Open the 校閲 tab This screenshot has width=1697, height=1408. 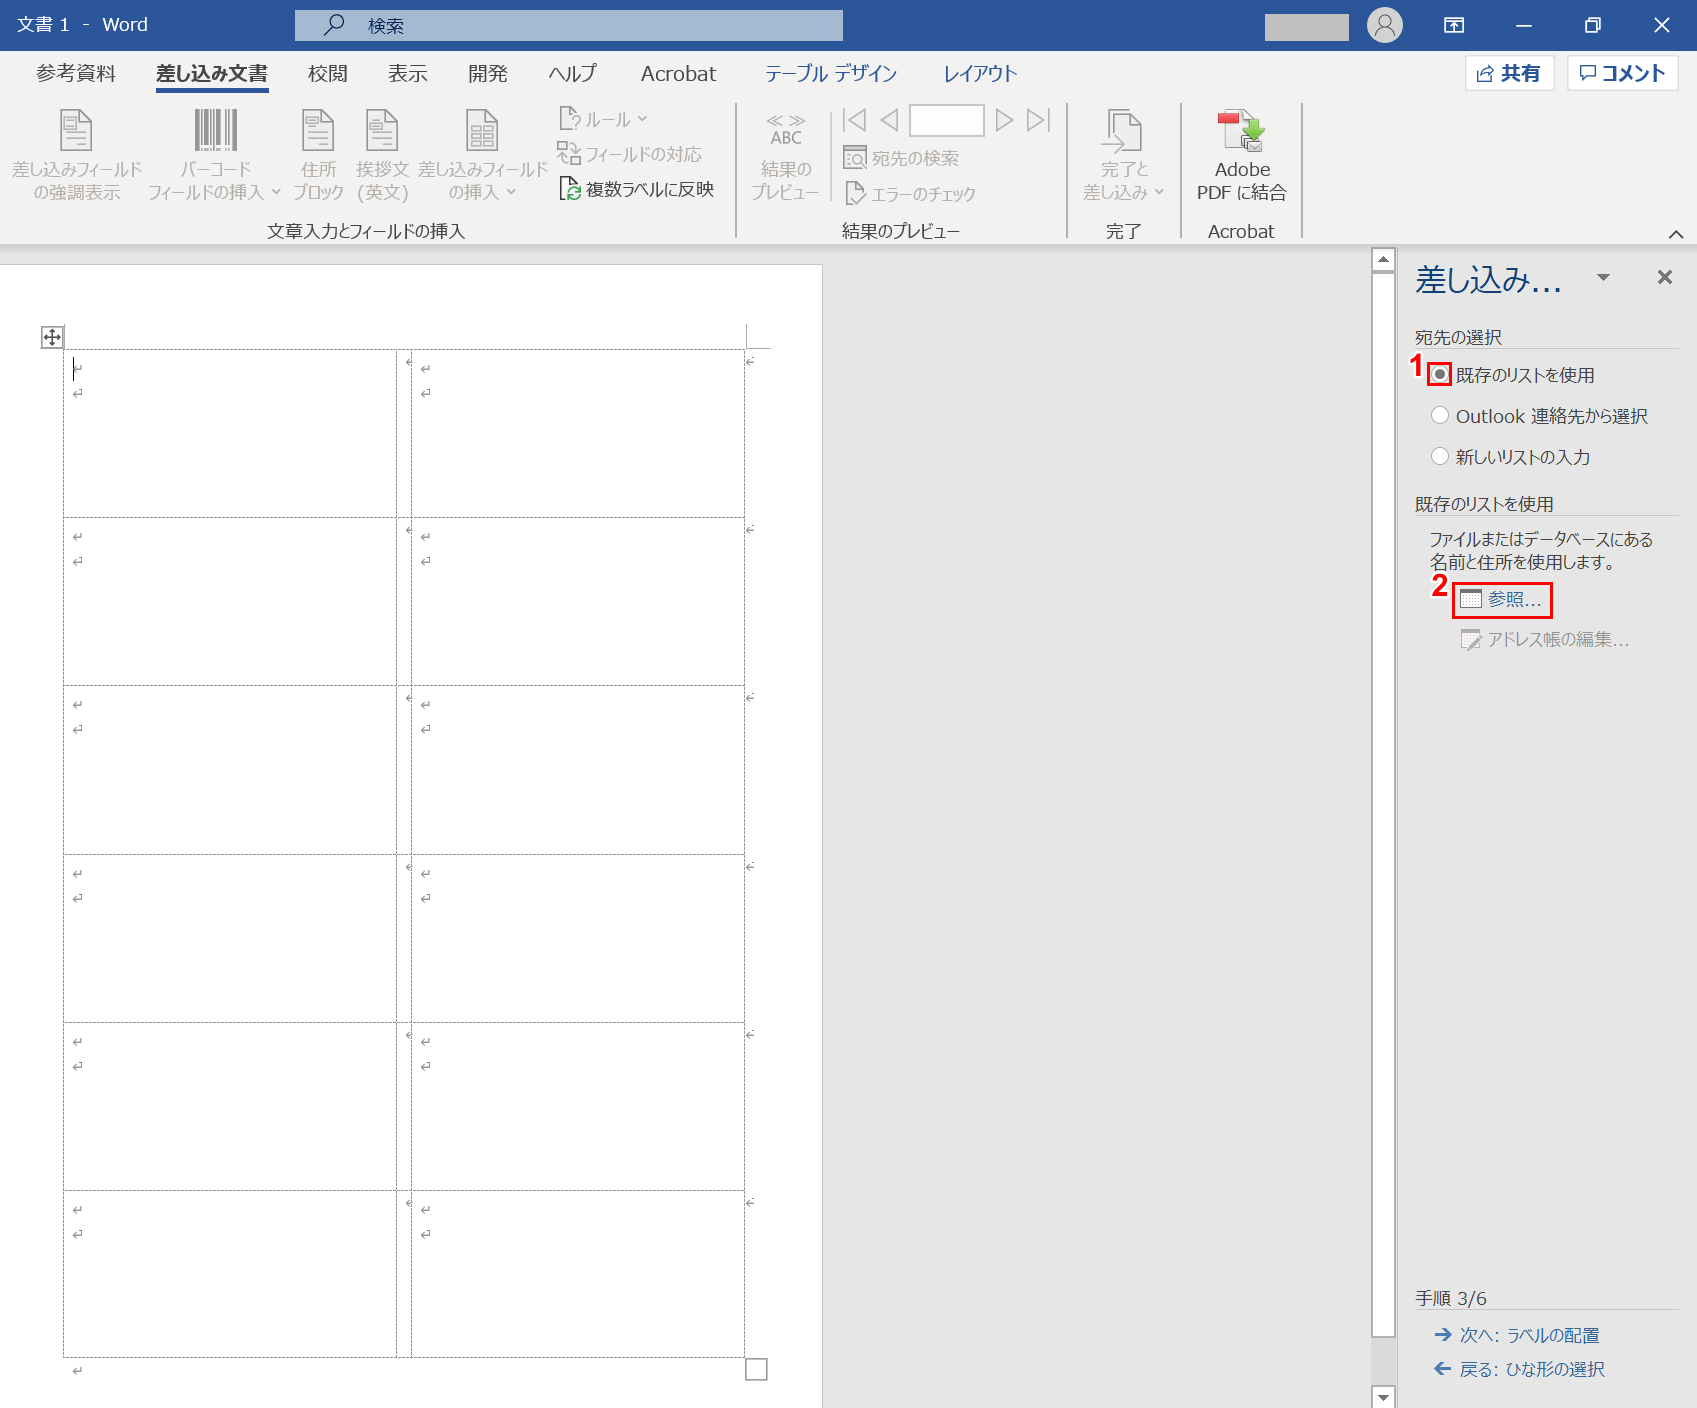[327, 74]
